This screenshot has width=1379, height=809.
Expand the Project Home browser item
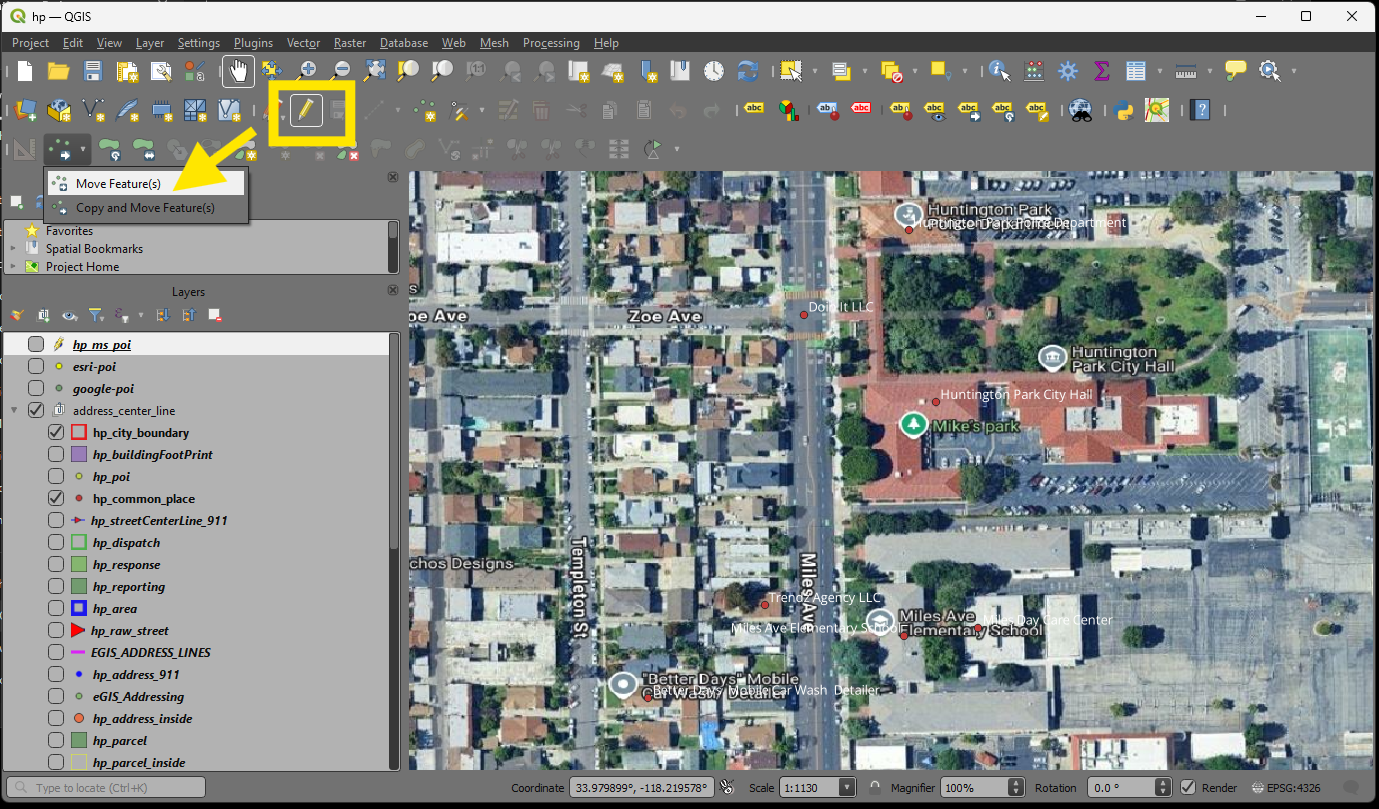pos(13,267)
